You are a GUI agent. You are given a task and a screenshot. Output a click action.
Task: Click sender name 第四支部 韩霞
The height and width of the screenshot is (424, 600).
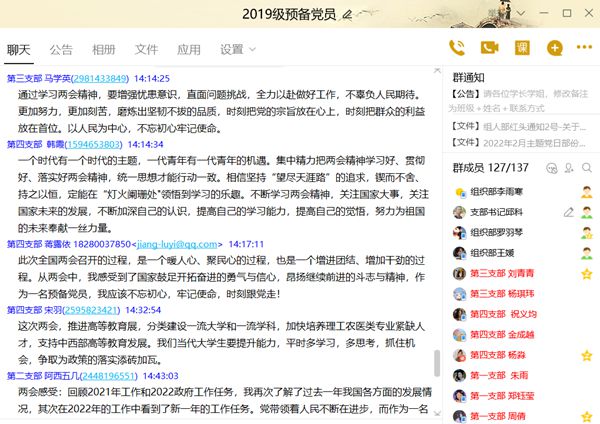(x=36, y=144)
